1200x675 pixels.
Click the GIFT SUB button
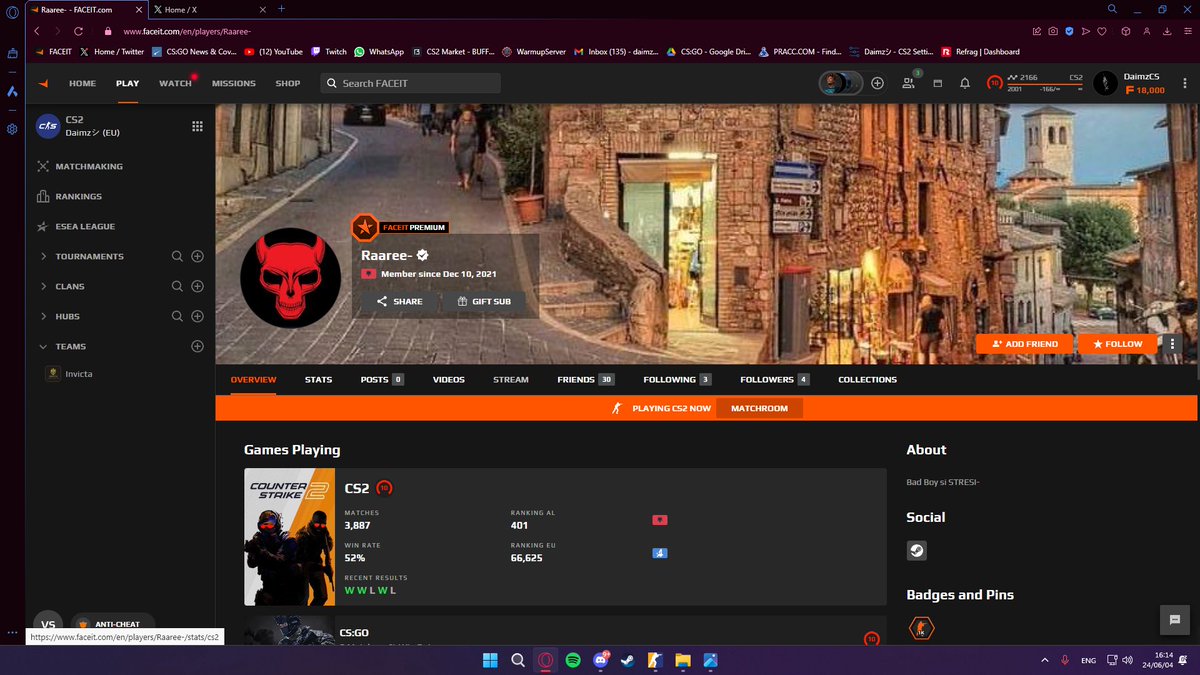click(x=483, y=301)
